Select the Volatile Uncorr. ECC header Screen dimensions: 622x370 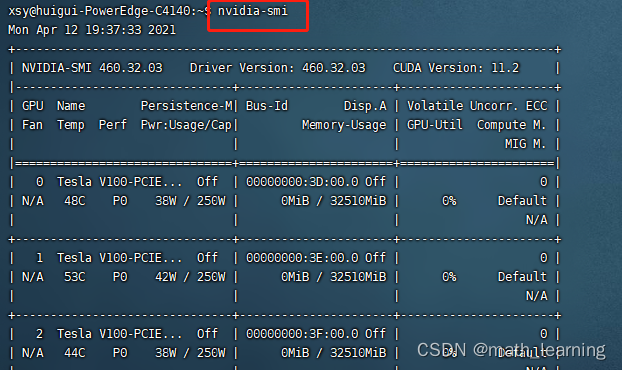[x=477, y=106]
